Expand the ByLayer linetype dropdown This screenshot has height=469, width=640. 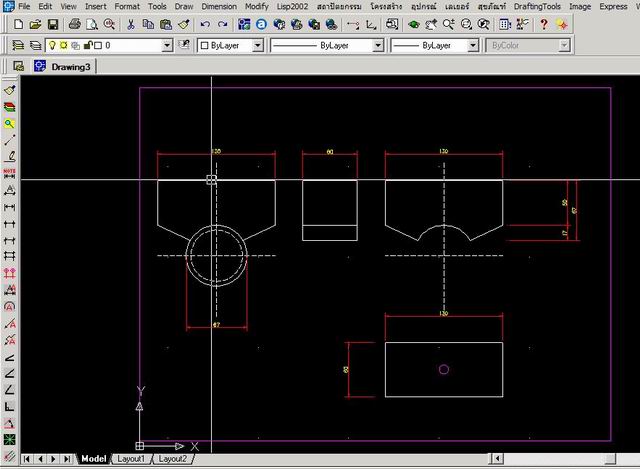[378, 46]
